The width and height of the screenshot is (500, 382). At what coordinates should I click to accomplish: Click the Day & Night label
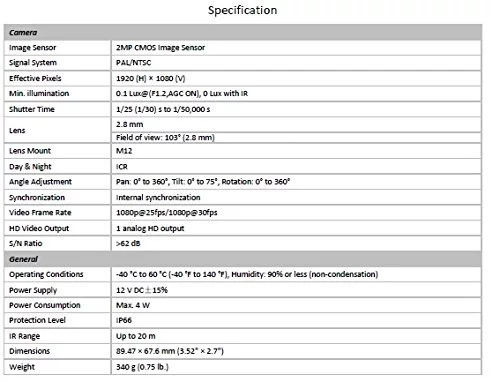point(30,166)
